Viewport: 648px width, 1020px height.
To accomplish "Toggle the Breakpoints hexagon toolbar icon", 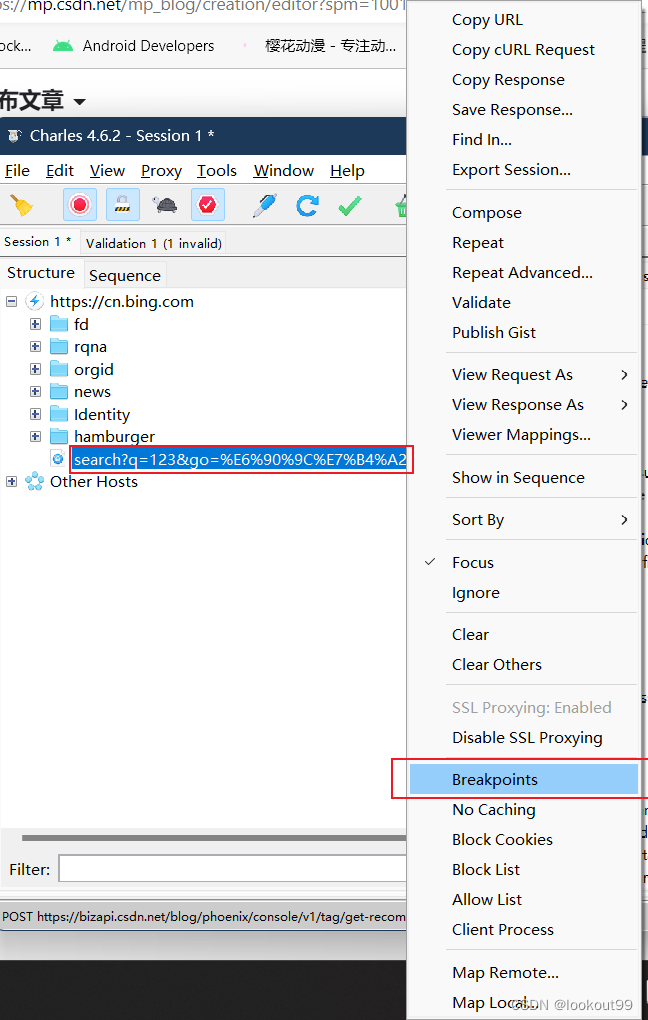I will [x=208, y=206].
